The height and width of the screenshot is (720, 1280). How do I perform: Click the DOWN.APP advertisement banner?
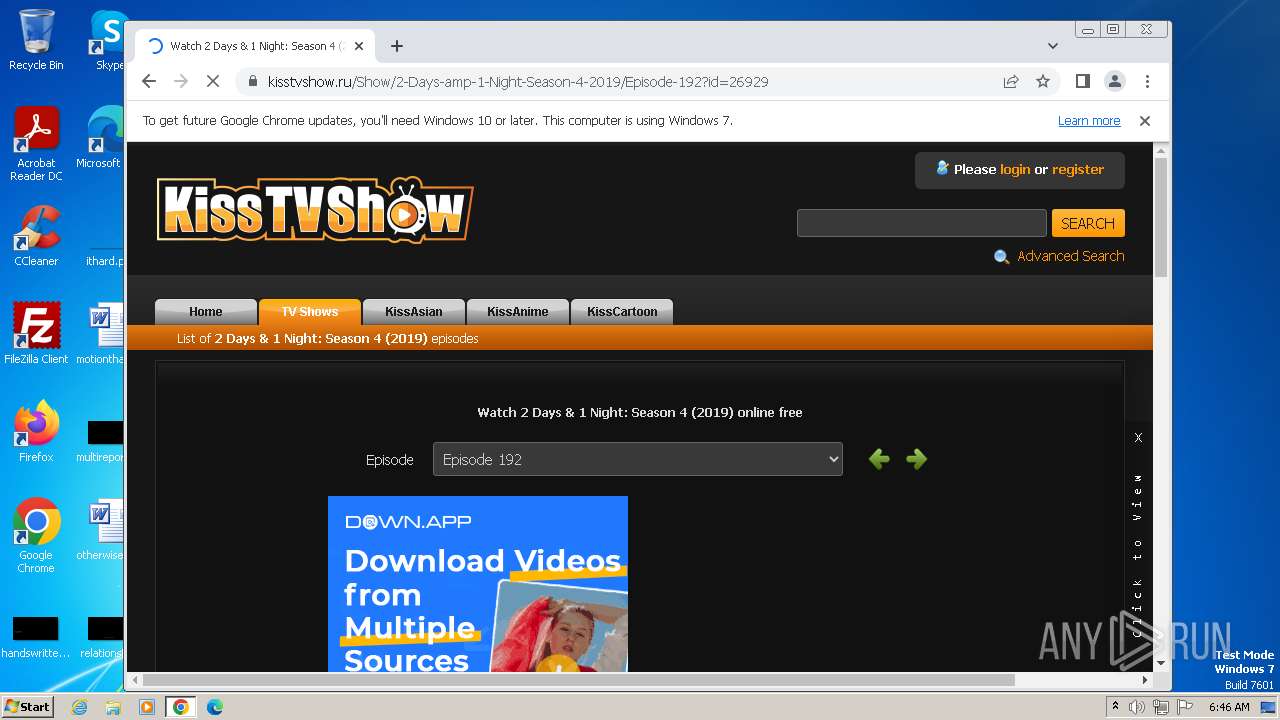(478, 584)
